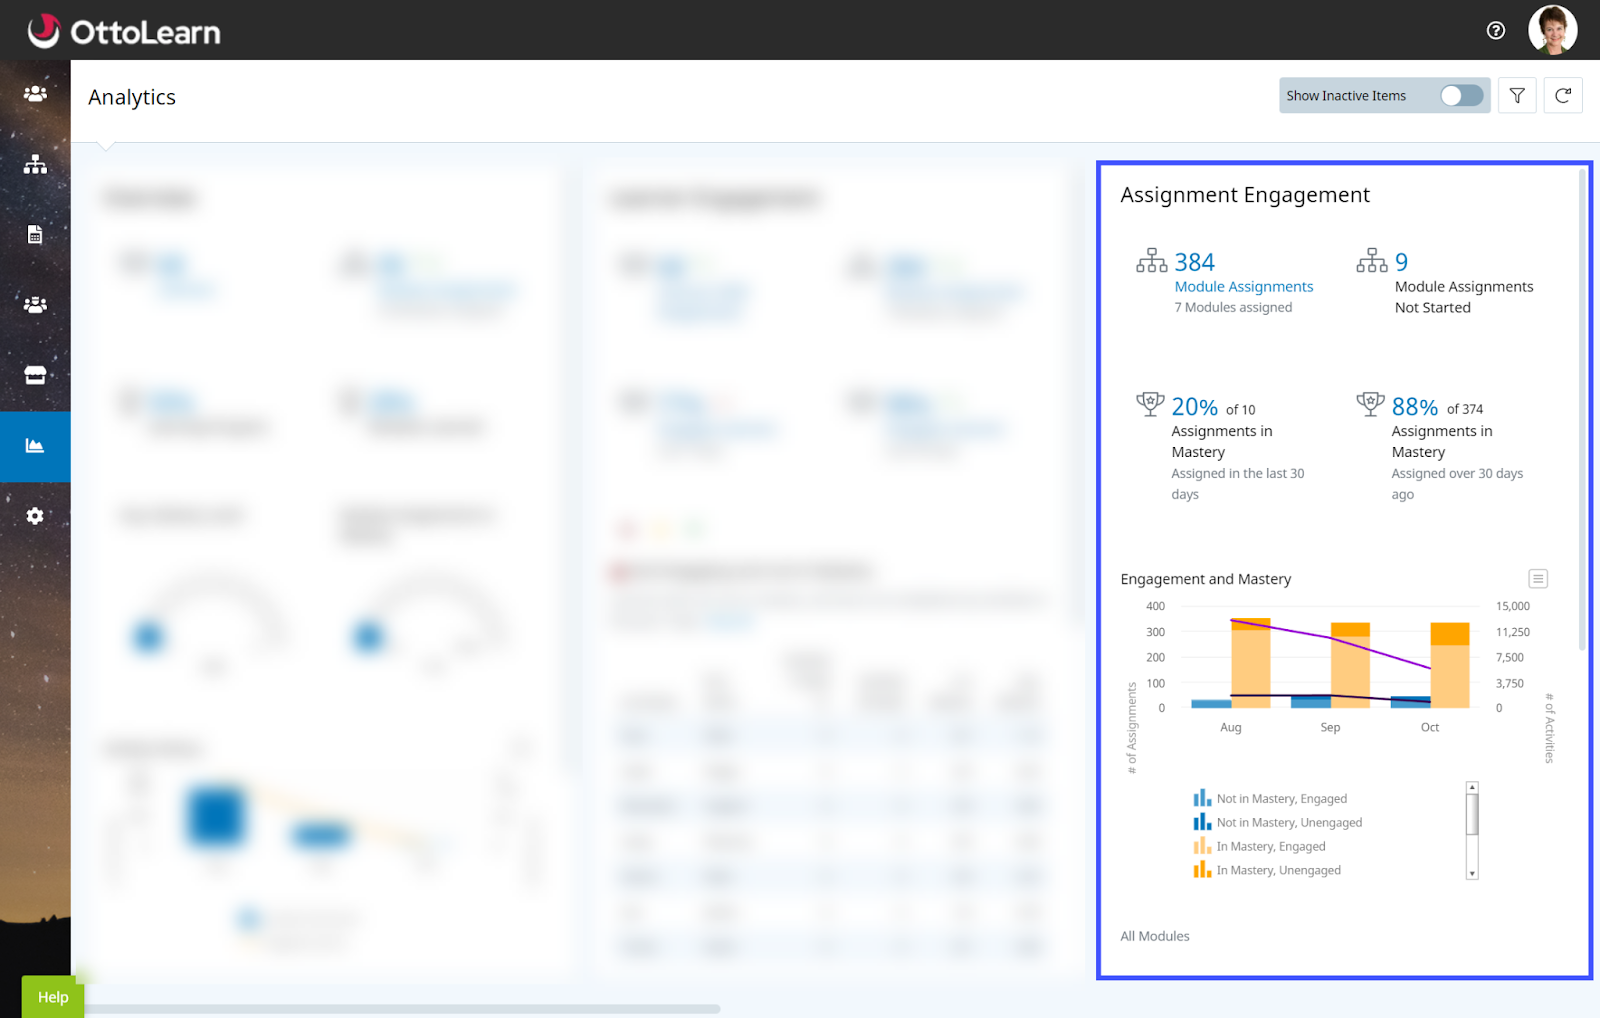
Task: Open the settings gear in the sidebar
Action: [x=35, y=516]
